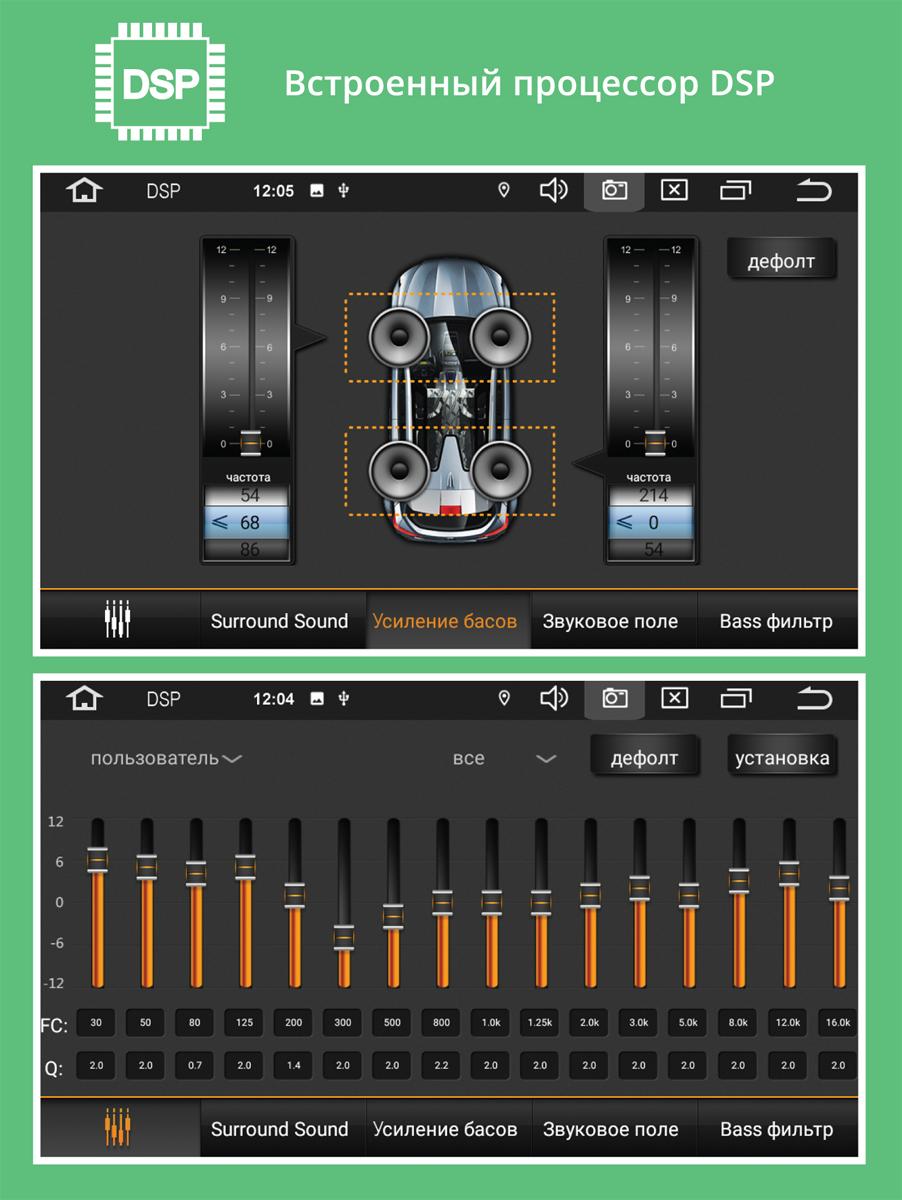Open the orange equalizer icon tab
This screenshot has height=1200, width=902.
click(118, 1128)
